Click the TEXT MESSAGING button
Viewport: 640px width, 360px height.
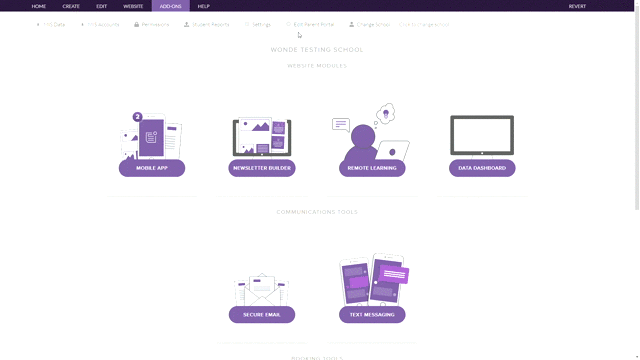[372, 315]
